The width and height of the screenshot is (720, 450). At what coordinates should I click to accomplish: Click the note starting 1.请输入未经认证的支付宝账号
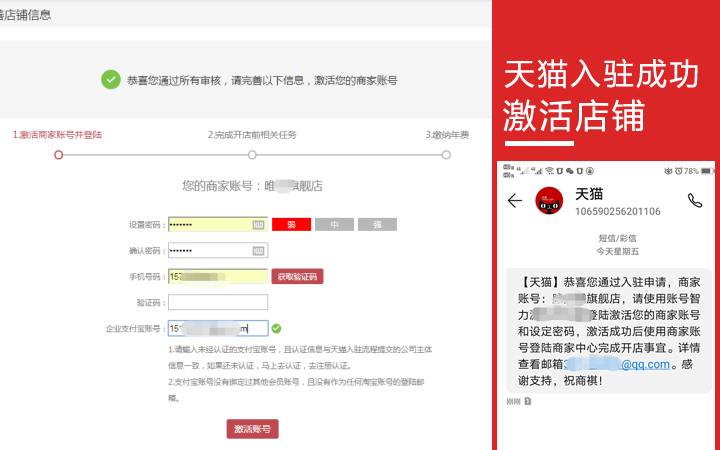pyautogui.click(x=300, y=358)
